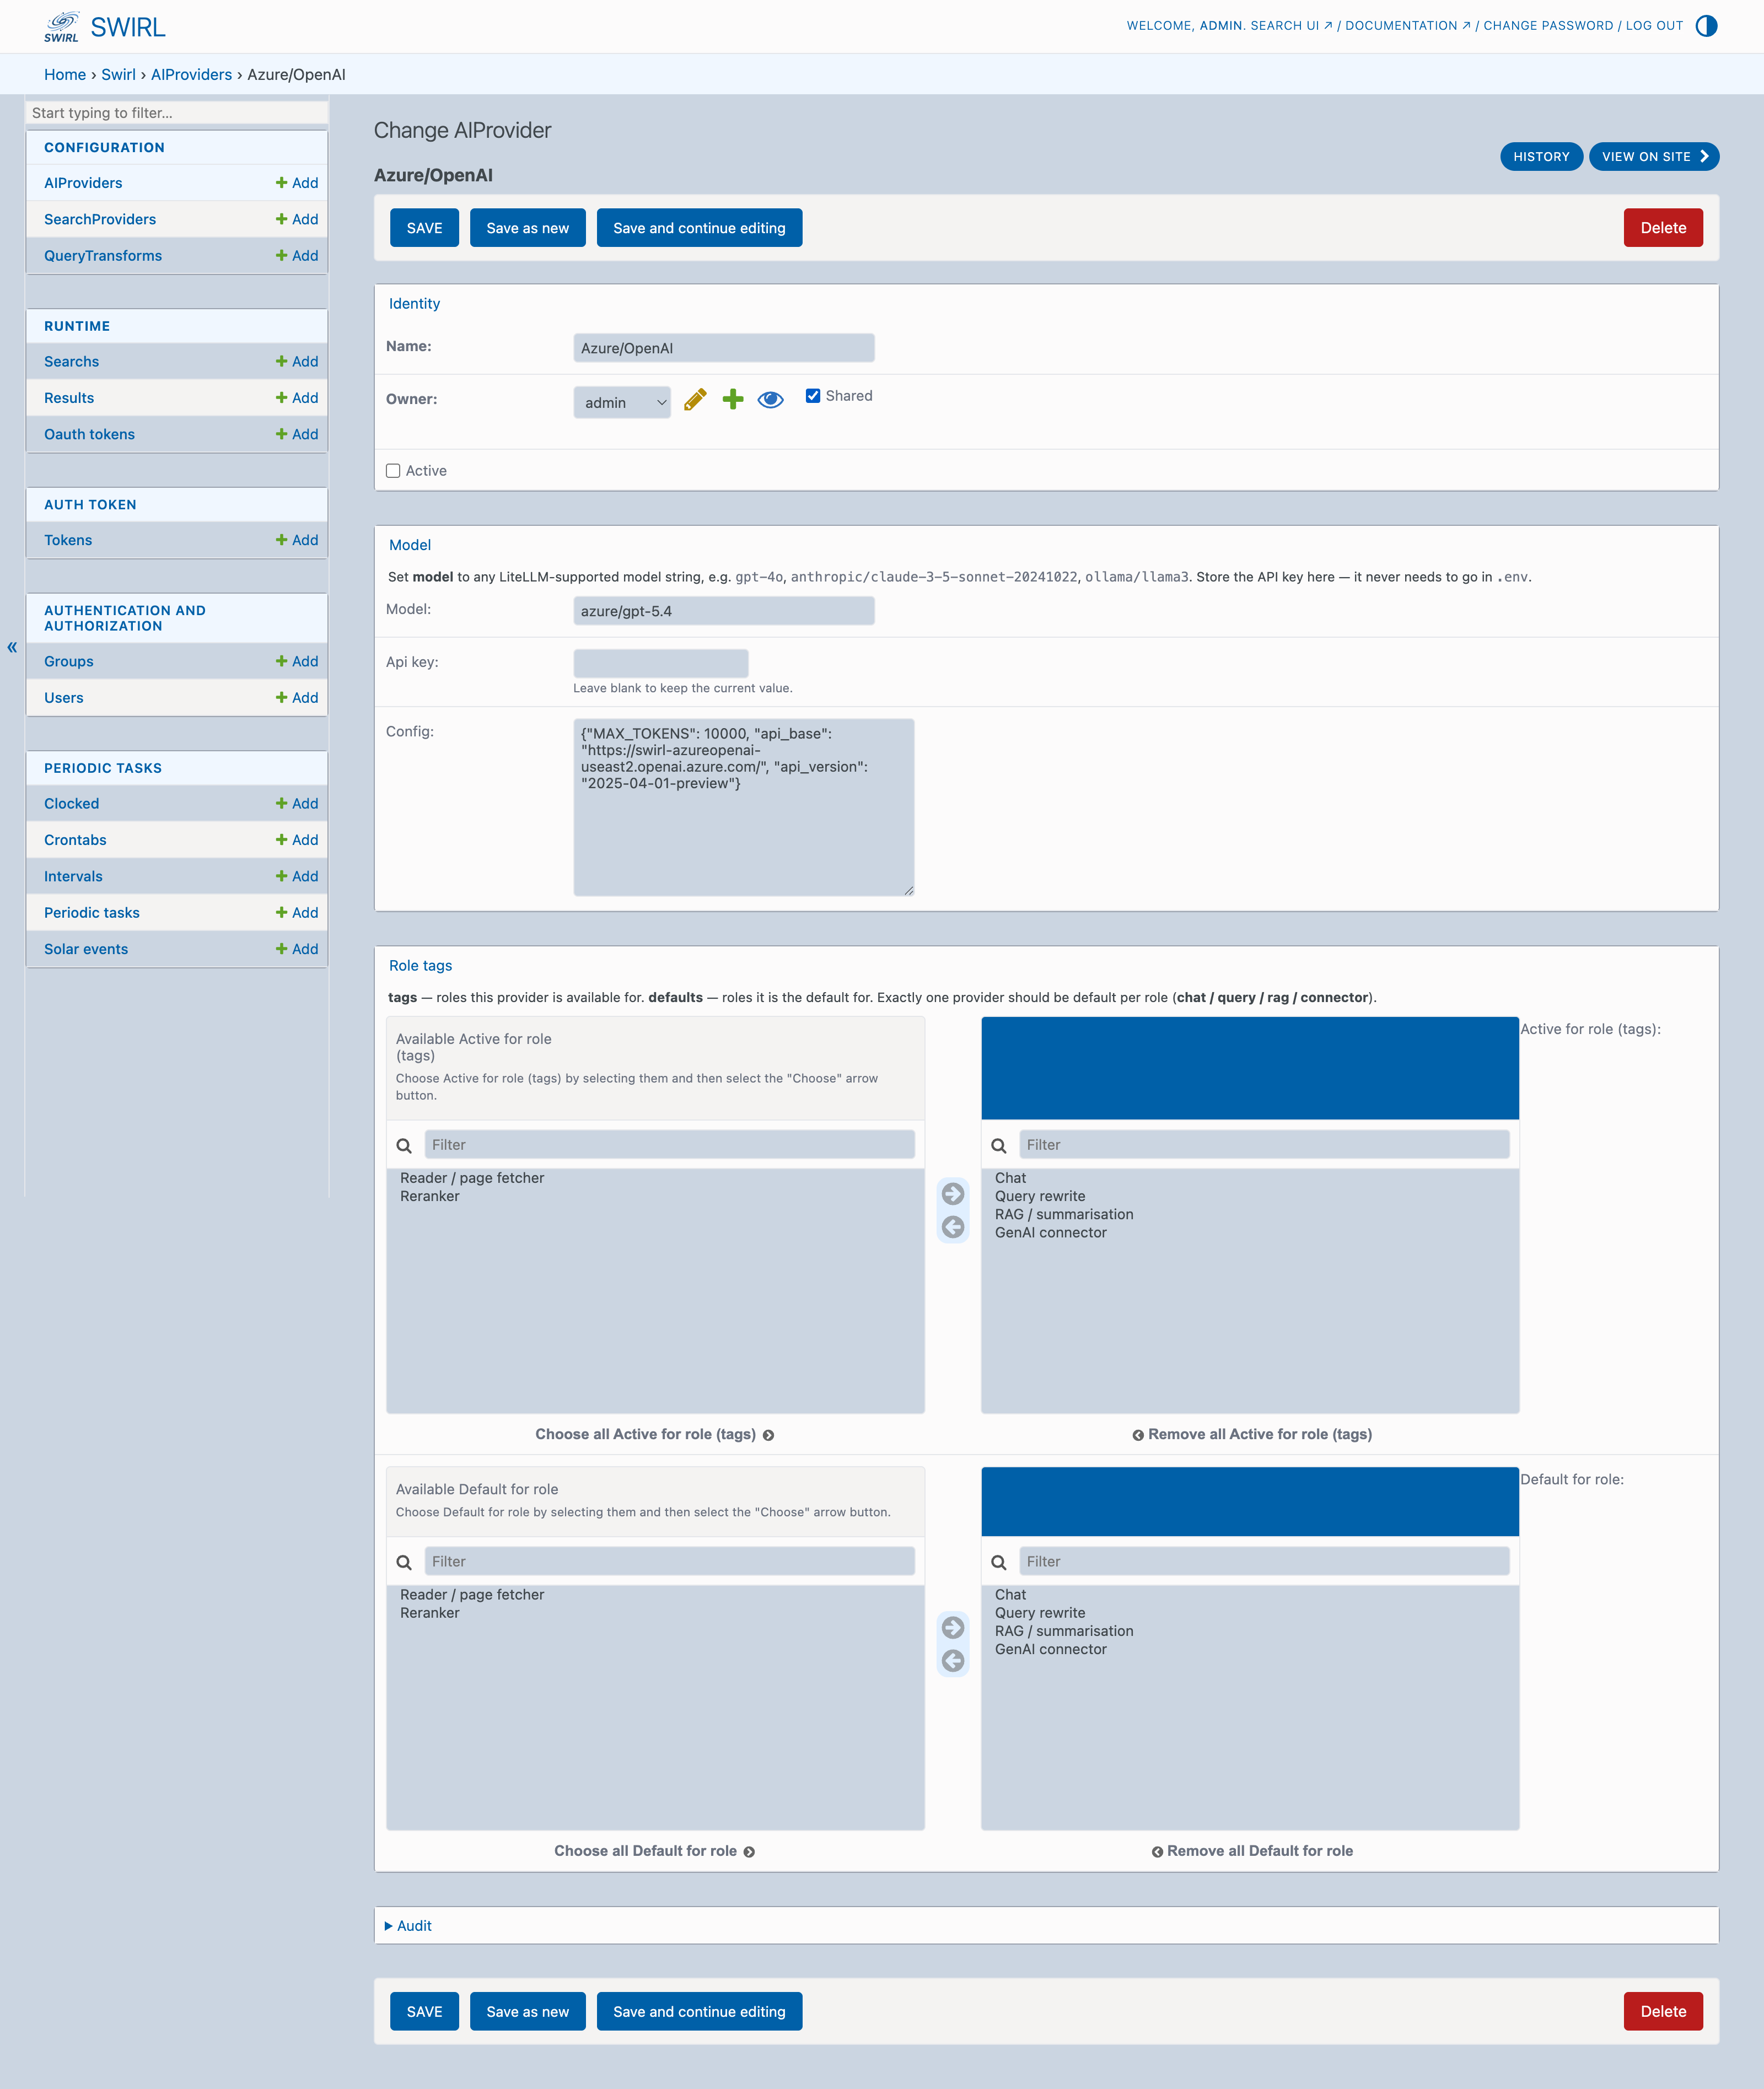
Task: Click the plus Add next to Users
Action: click(x=297, y=698)
